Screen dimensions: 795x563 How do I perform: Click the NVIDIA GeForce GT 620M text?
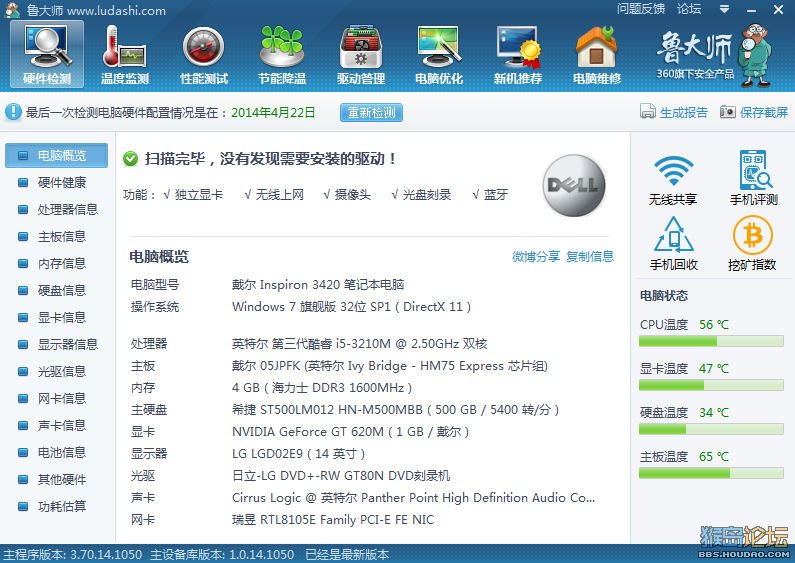click(x=350, y=432)
